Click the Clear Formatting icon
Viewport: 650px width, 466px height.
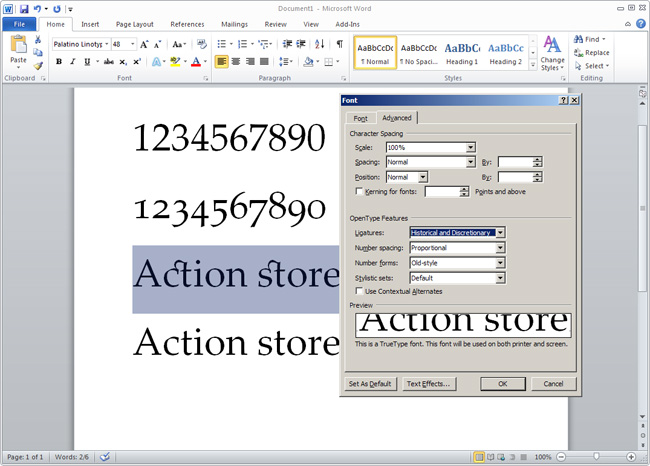201,44
